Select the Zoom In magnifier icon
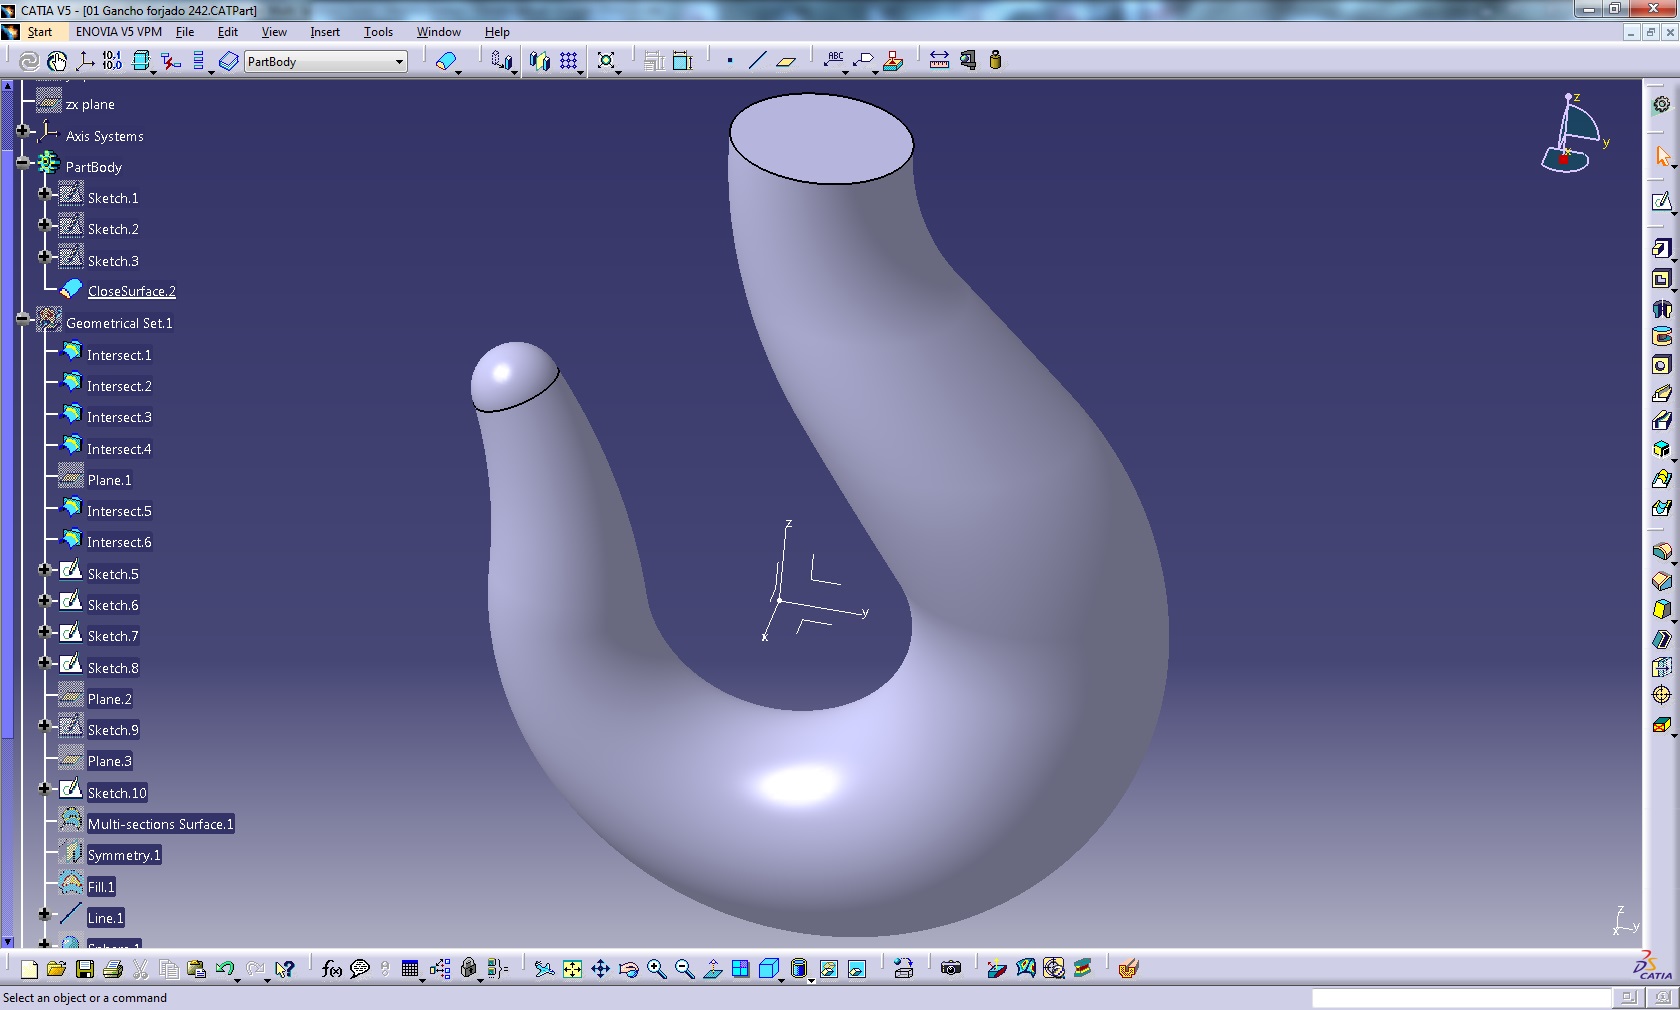Screen dimensions: 1680x1010 pos(656,968)
